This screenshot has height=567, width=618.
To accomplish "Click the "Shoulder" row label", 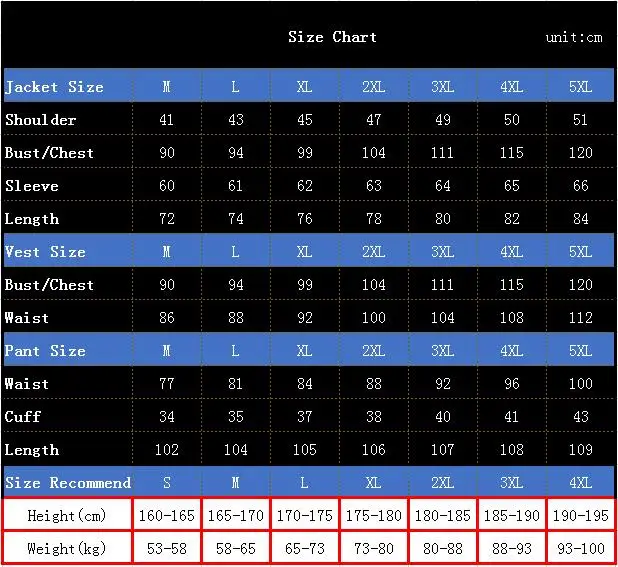I will click(x=41, y=119).
